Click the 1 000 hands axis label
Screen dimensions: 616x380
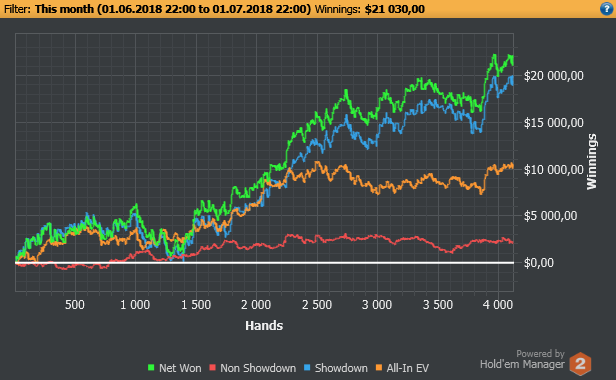tap(135, 305)
